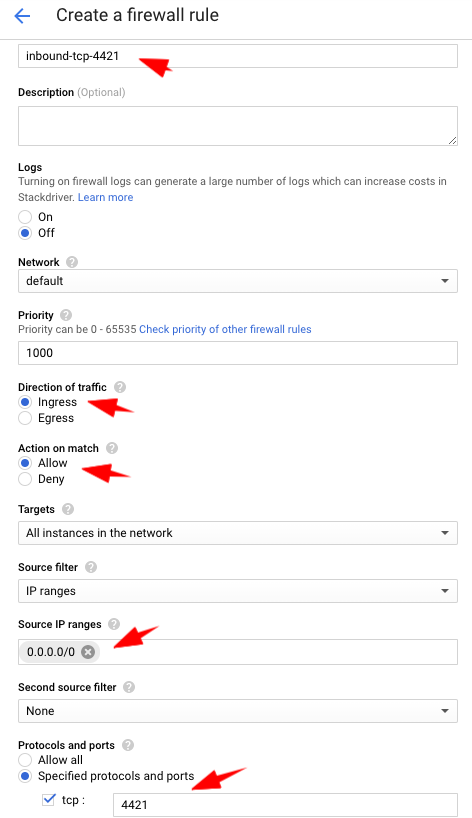Open Targets All instances dropdown
472x818 pixels.
pyautogui.click(x=238, y=533)
